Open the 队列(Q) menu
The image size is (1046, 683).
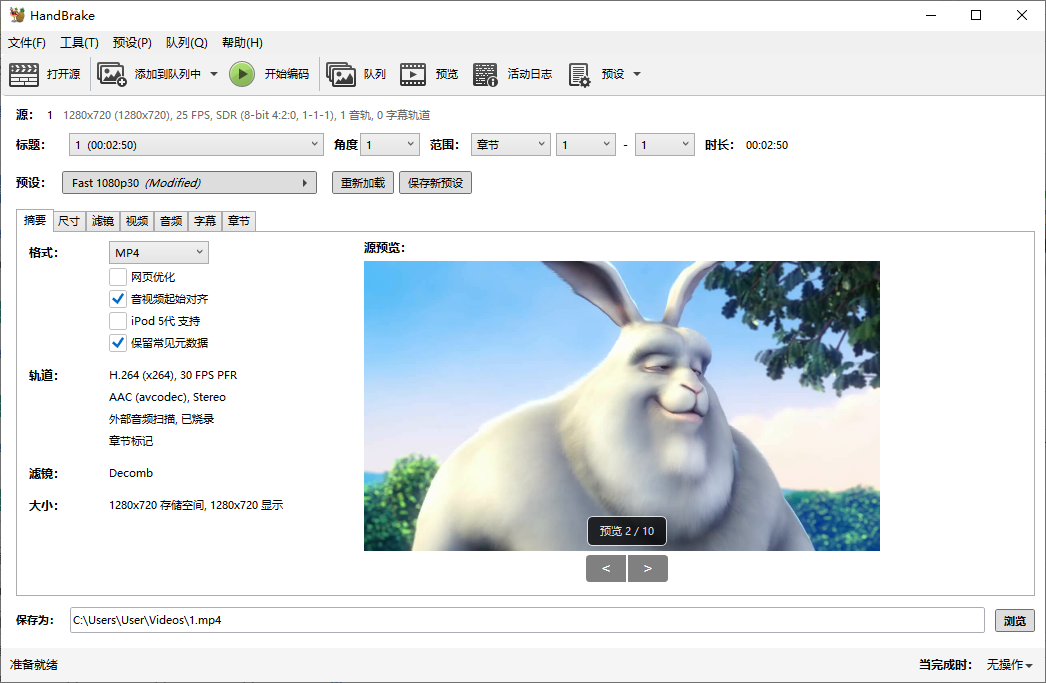(x=187, y=43)
